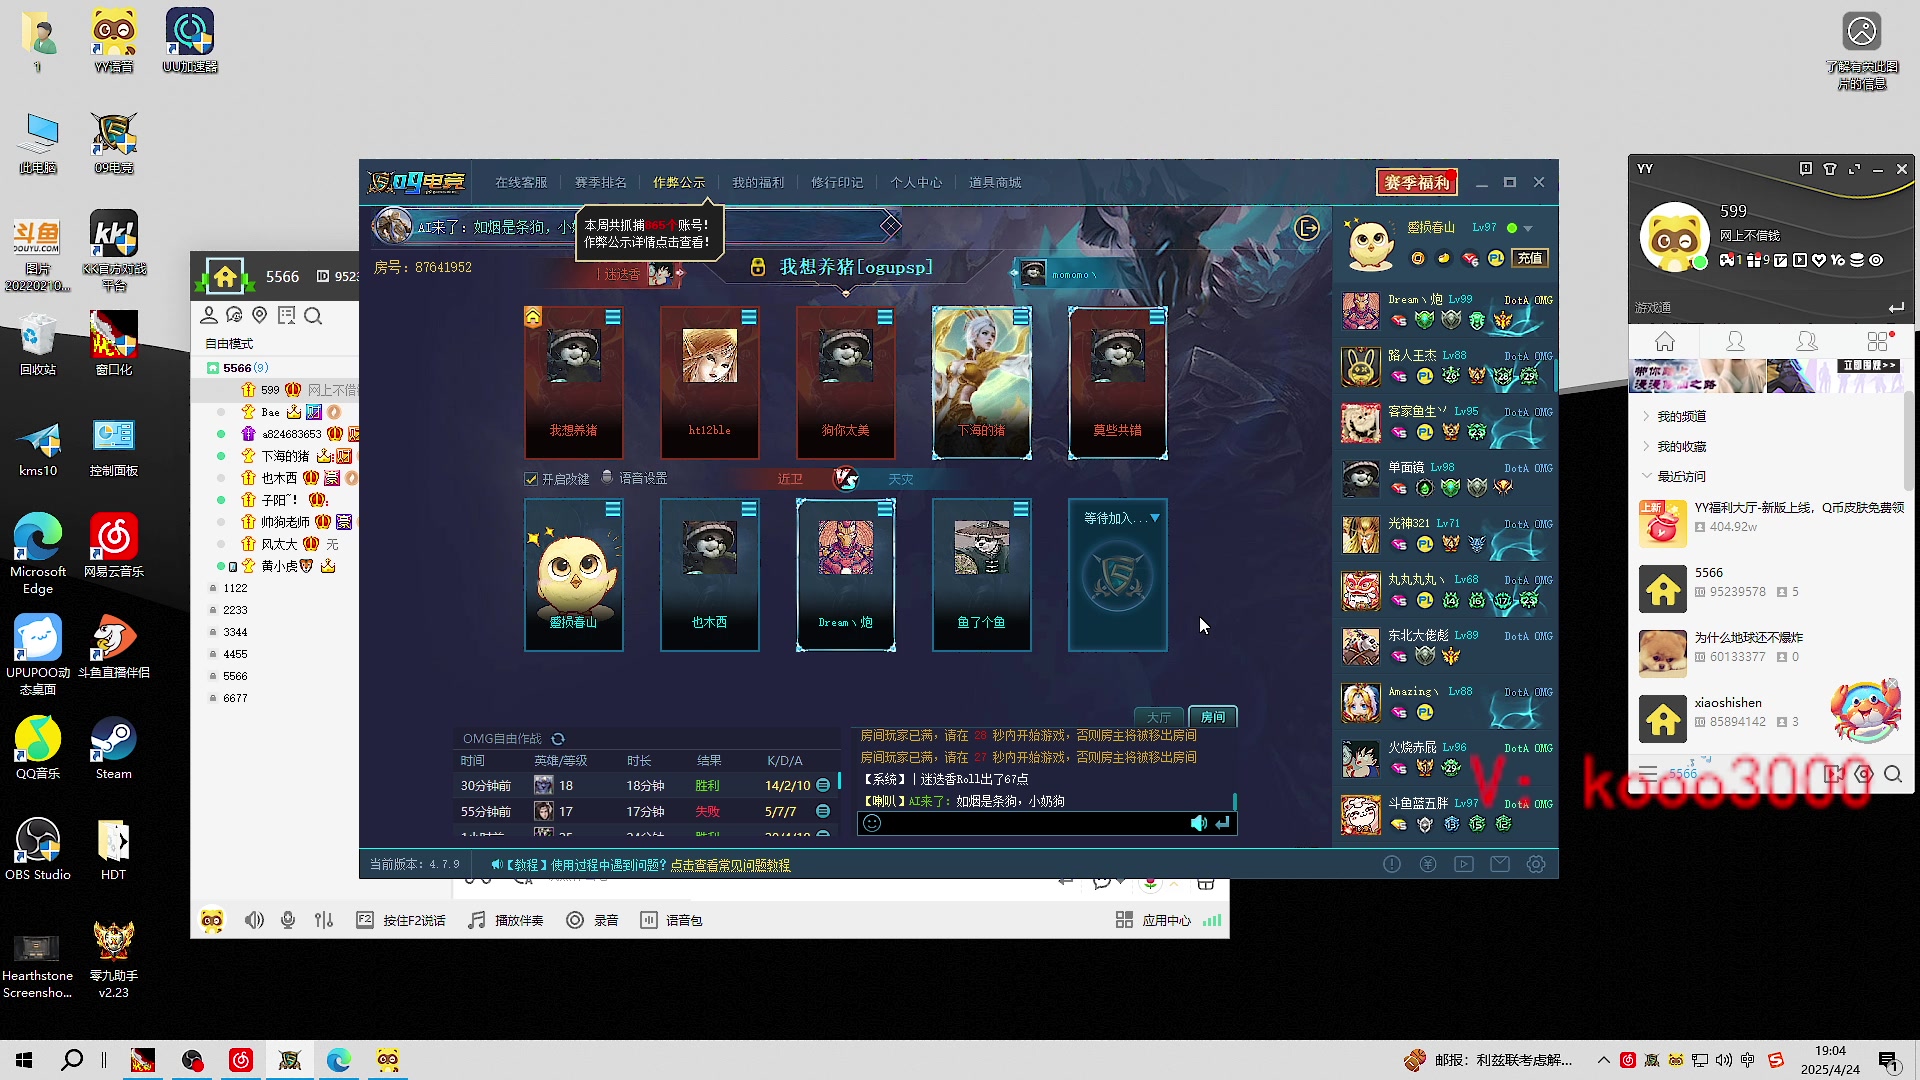Toggle 录音 recording in YY channel
The height and width of the screenshot is (1080, 1920).
click(592, 920)
